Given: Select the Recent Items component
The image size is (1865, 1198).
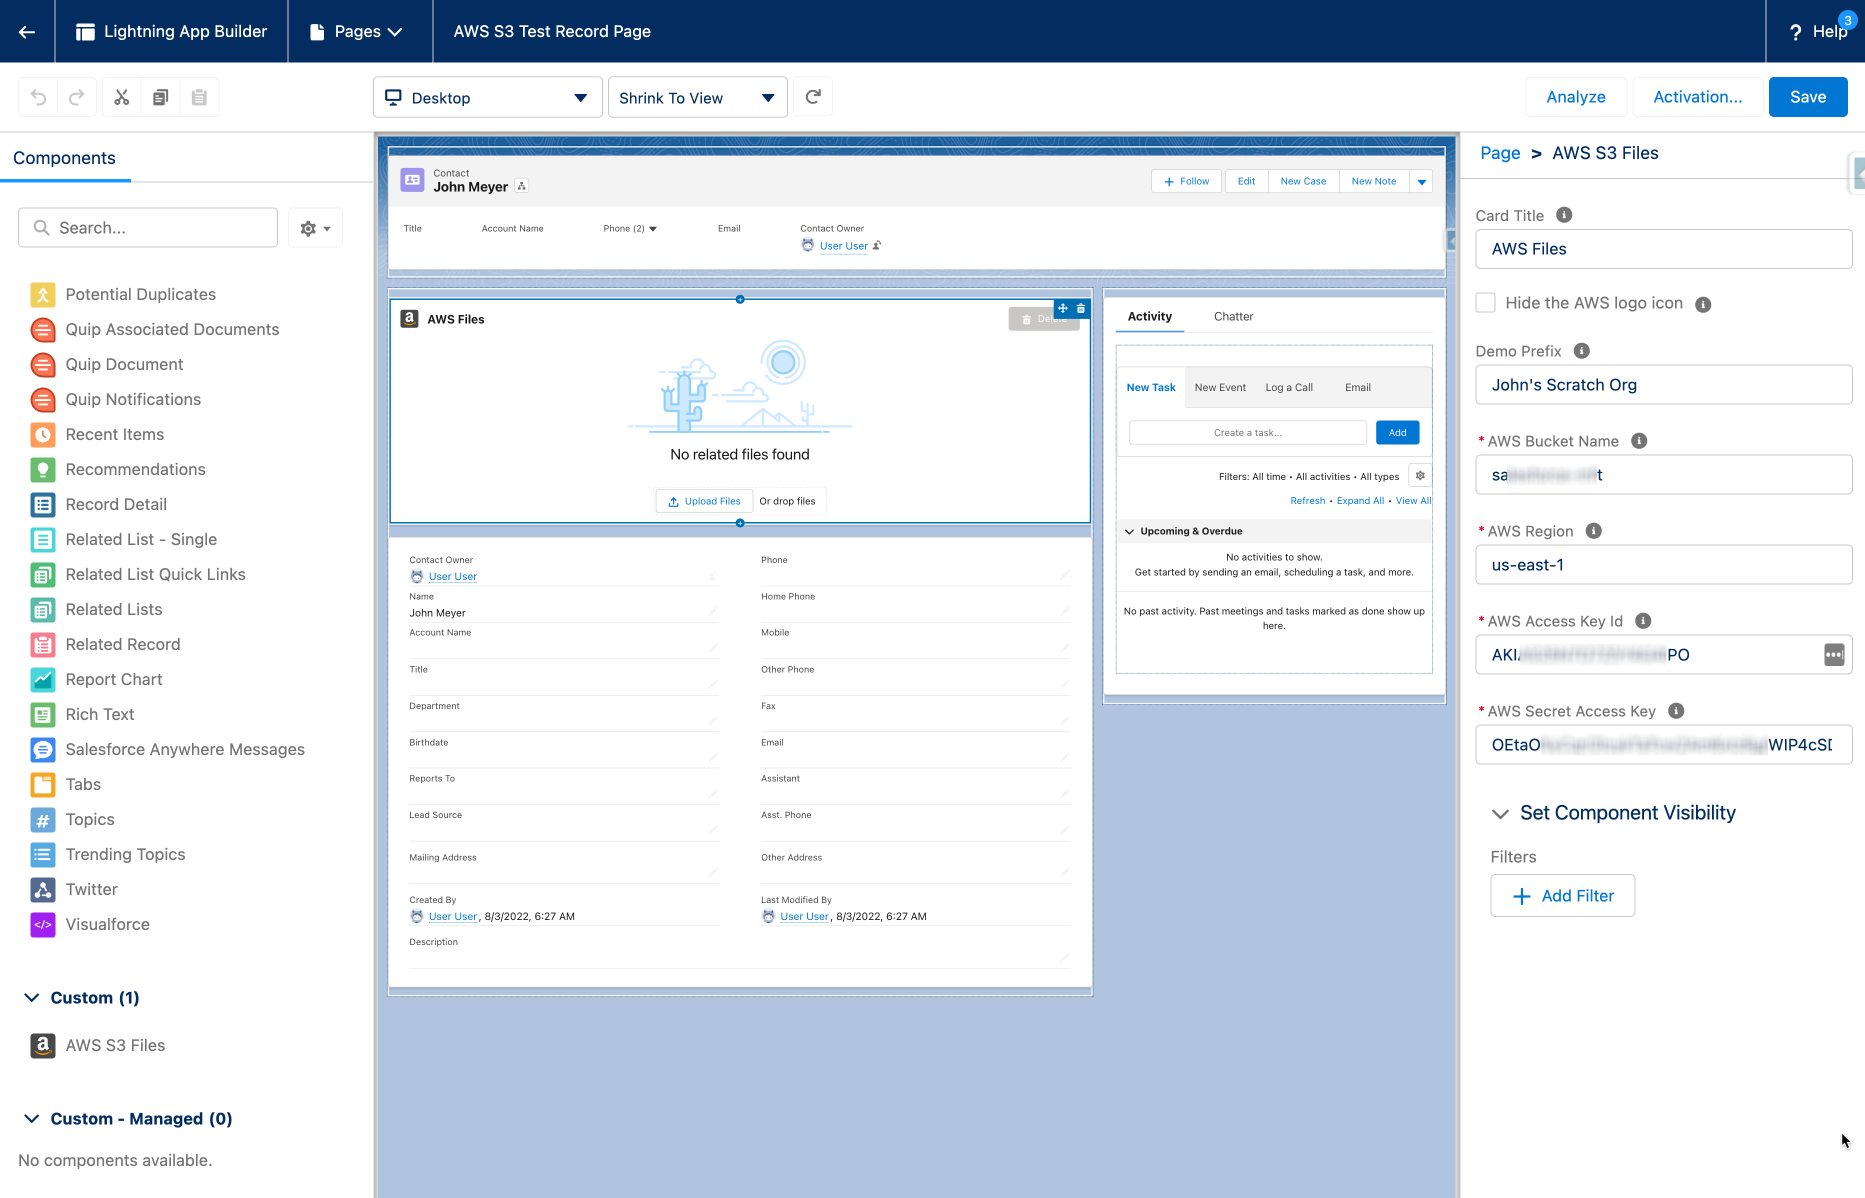Looking at the screenshot, I should click(98, 434).
